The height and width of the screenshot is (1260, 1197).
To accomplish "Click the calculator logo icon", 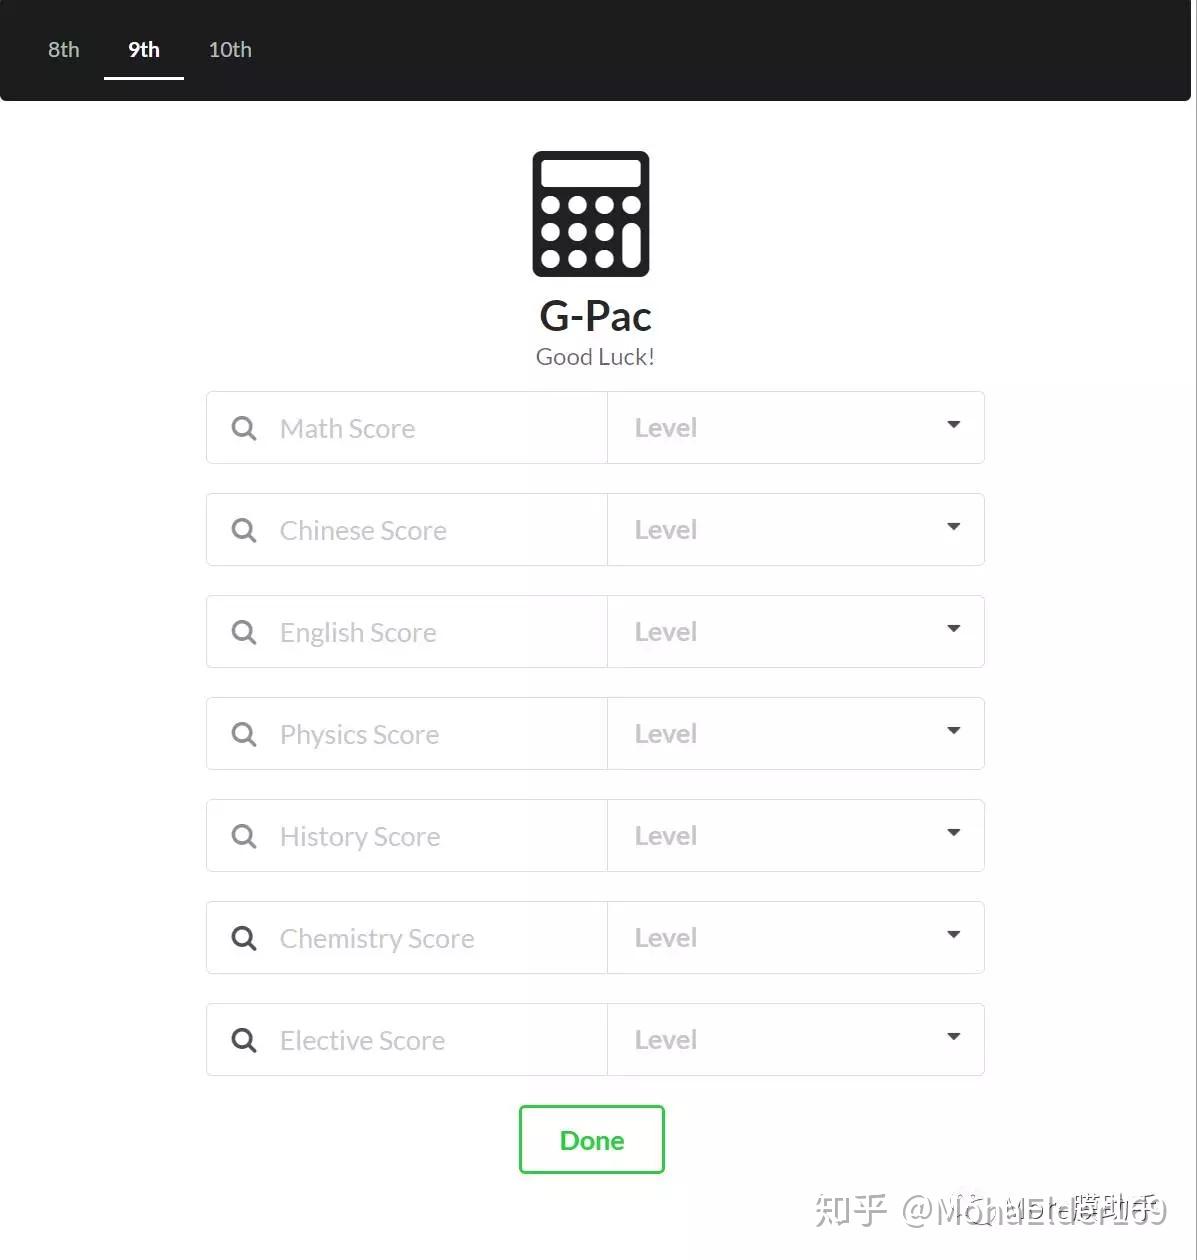I will point(591,214).
